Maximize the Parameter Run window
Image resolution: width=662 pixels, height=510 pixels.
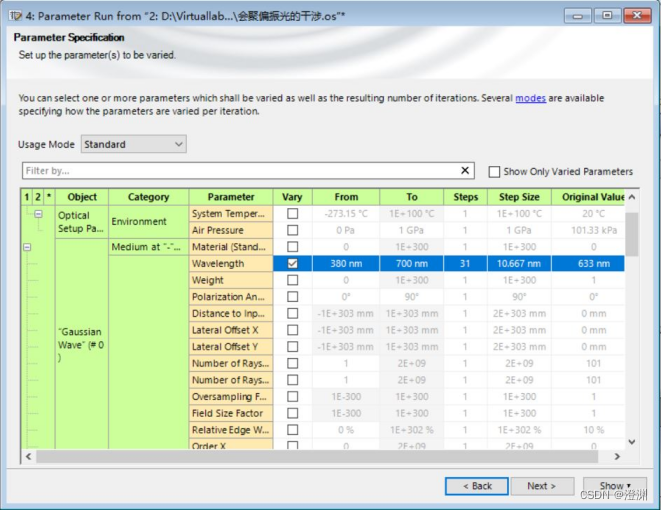click(x=607, y=15)
